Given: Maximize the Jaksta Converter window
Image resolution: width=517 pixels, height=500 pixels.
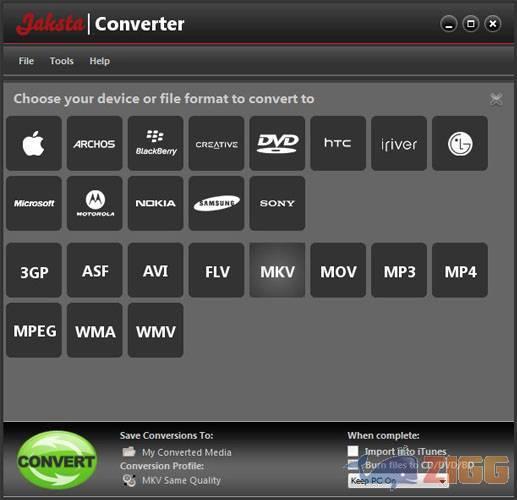Looking at the screenshot, I should pyautogui.click(x=471, y=24).
